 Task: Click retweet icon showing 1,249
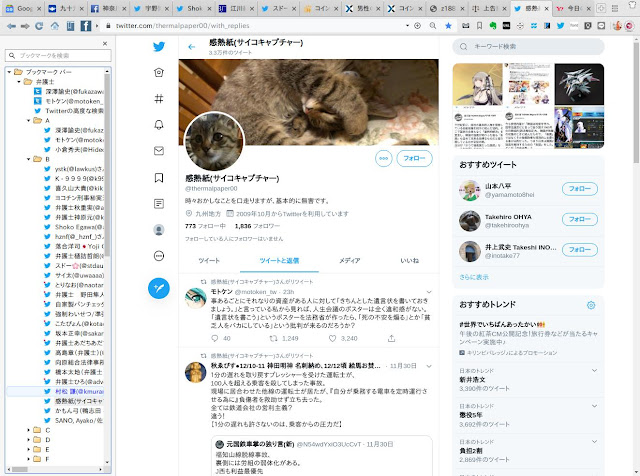(273, 338)
